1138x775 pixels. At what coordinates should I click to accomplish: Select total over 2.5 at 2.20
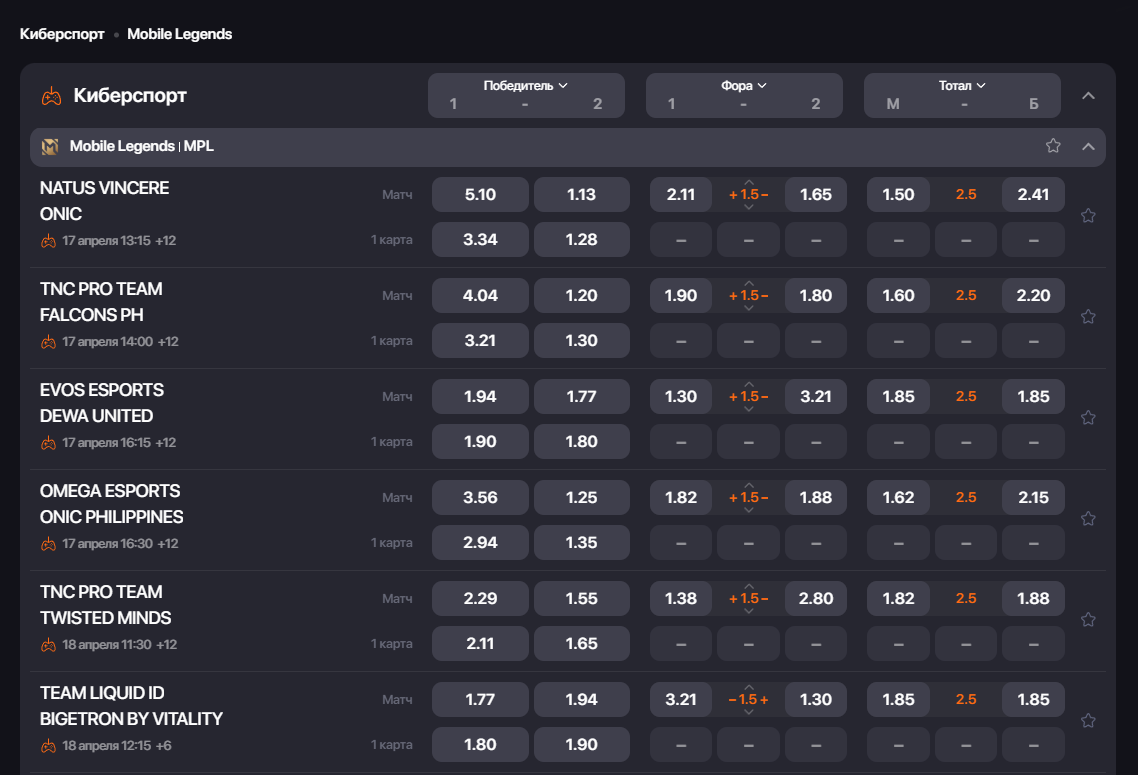click(1033, 295)
